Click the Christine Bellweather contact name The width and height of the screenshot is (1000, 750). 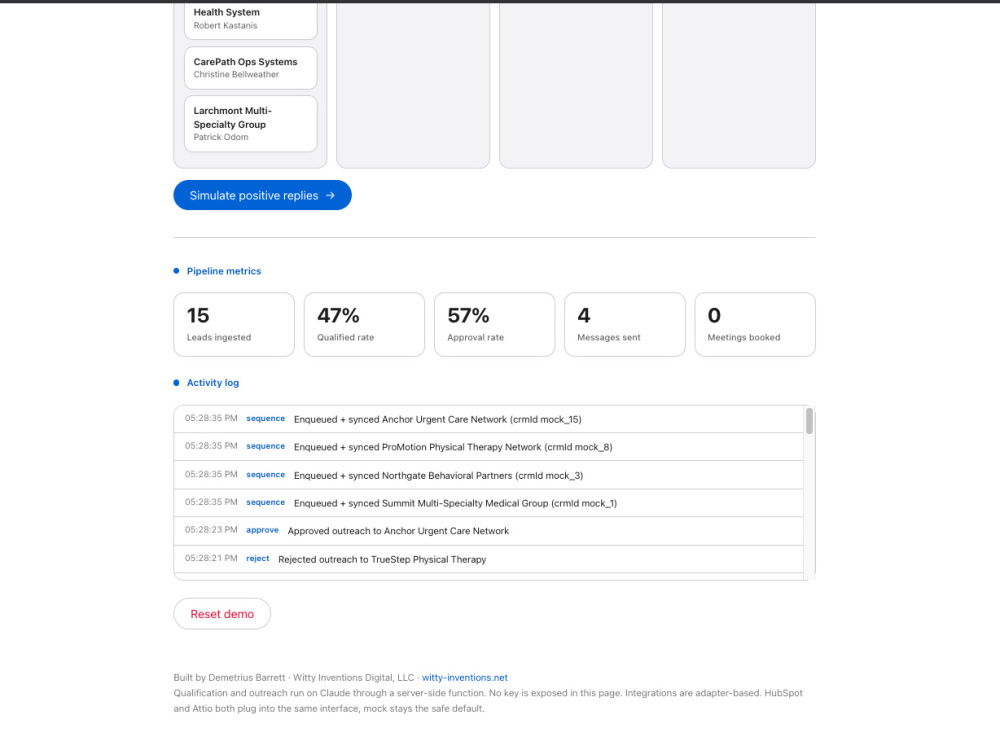coord(236,75)
